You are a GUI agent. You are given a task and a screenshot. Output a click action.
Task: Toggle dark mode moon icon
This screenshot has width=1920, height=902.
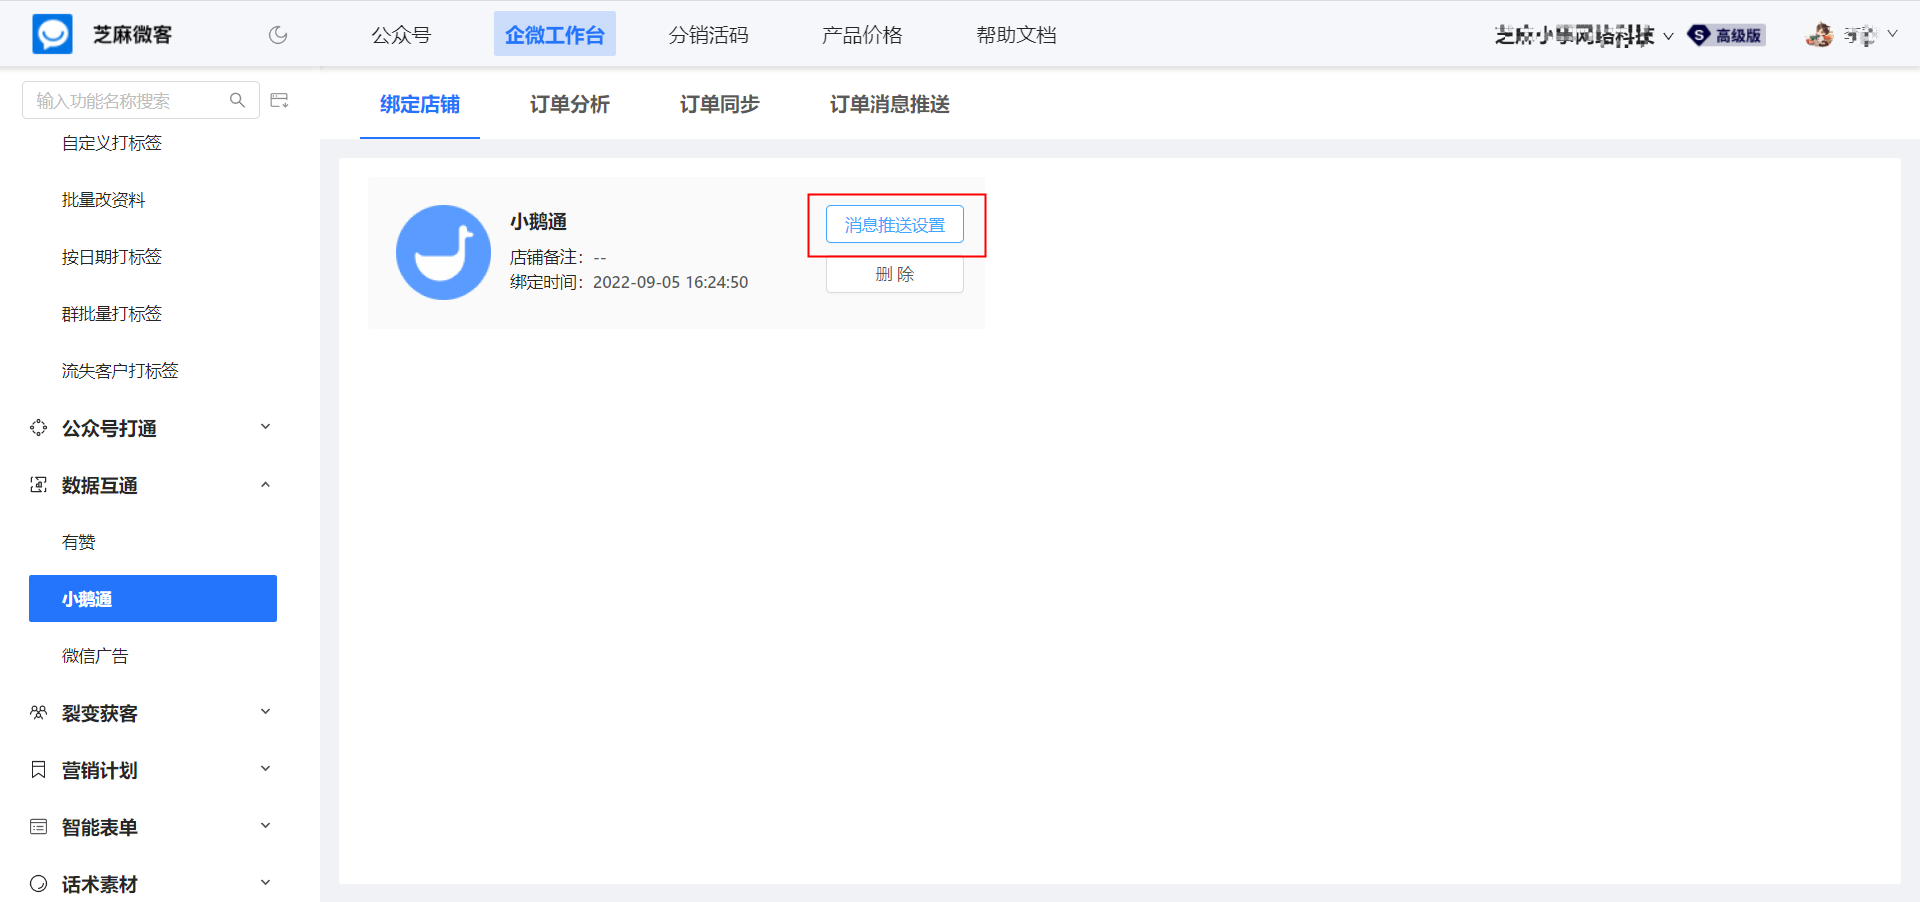click(x=278, y=35)
